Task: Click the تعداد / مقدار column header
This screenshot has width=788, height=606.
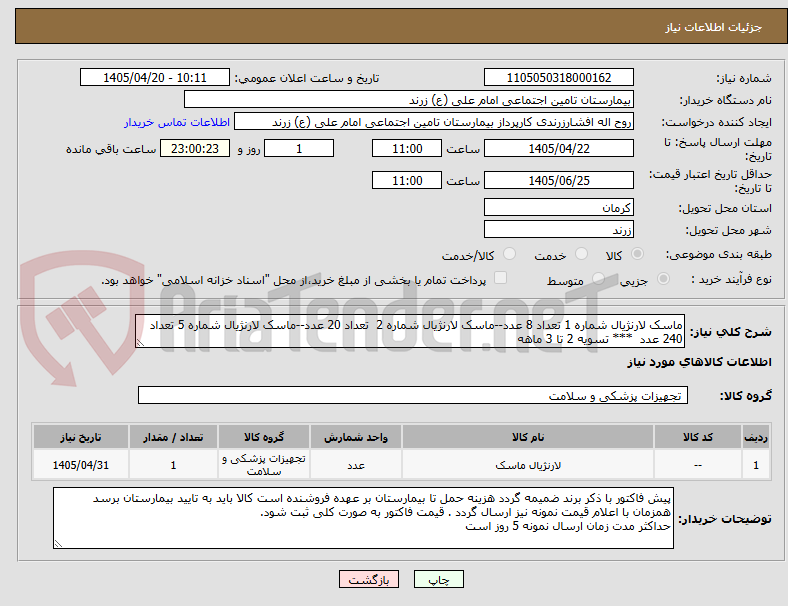Action: coord(173,437)
